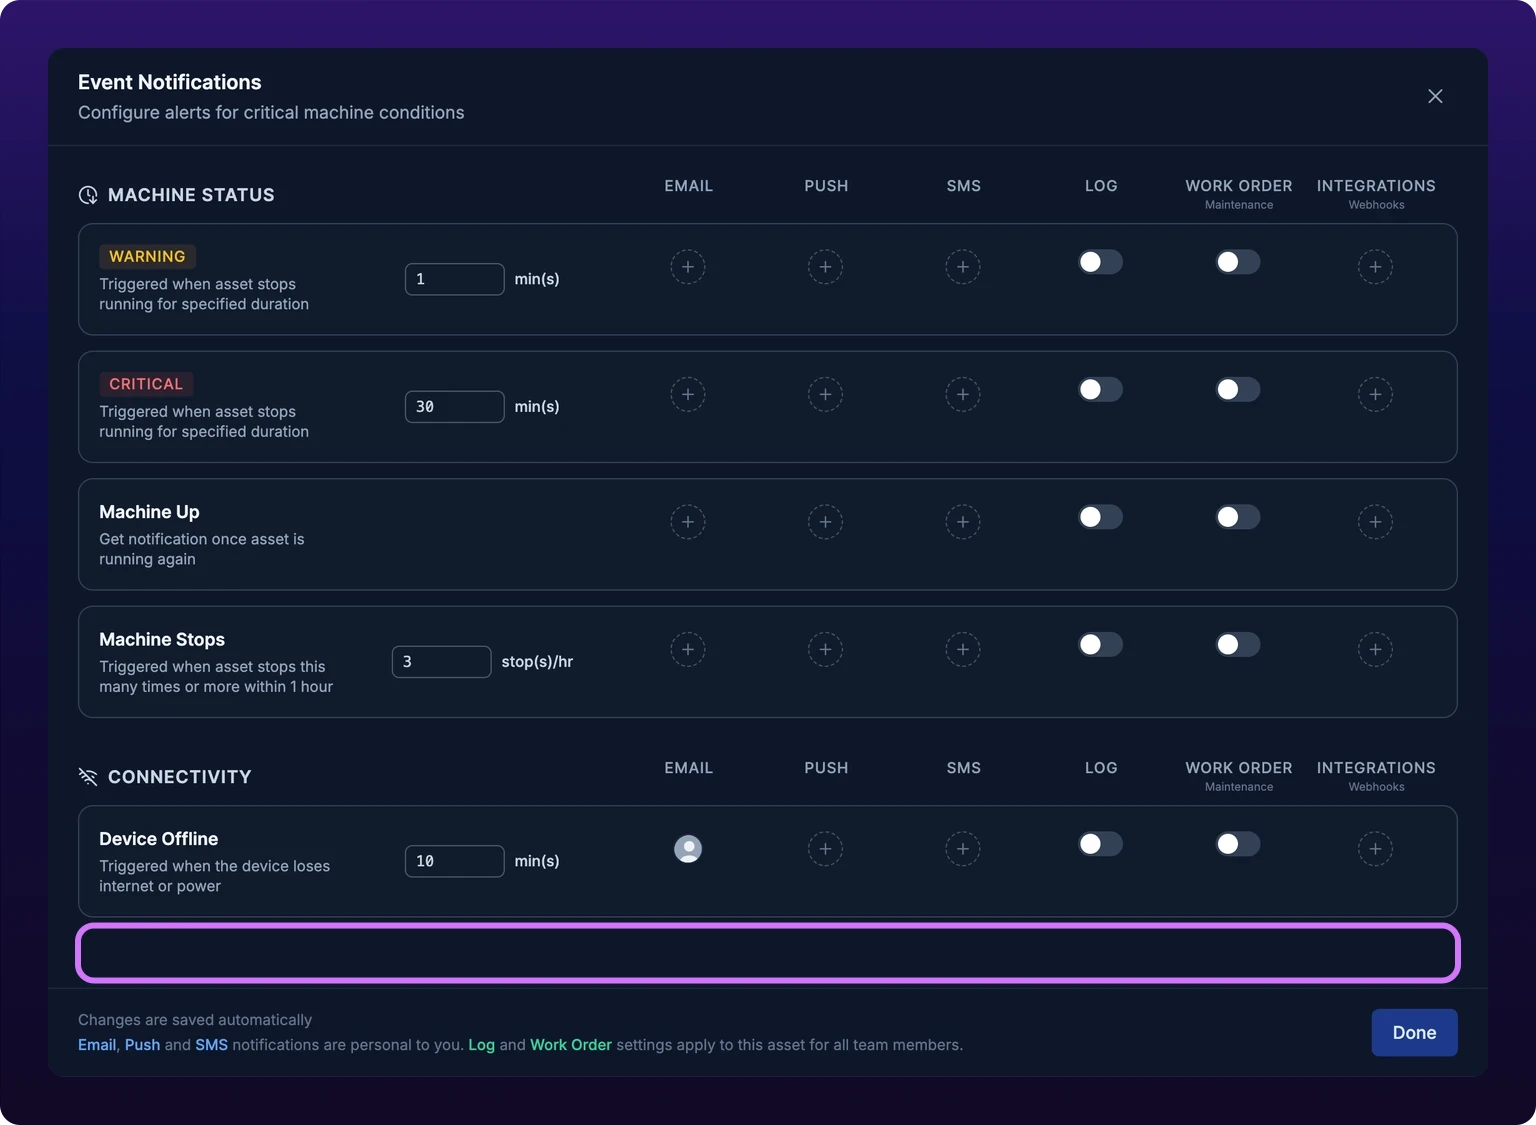Add SMS recipient for Machine Up

pos(963,522)
